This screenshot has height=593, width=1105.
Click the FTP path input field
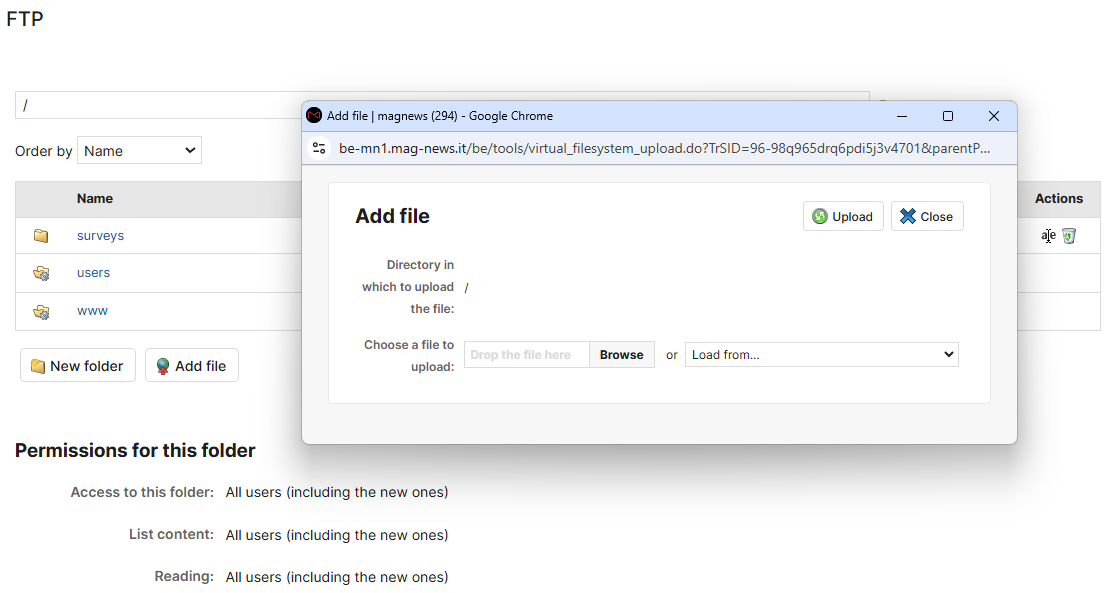coord(159,105)
